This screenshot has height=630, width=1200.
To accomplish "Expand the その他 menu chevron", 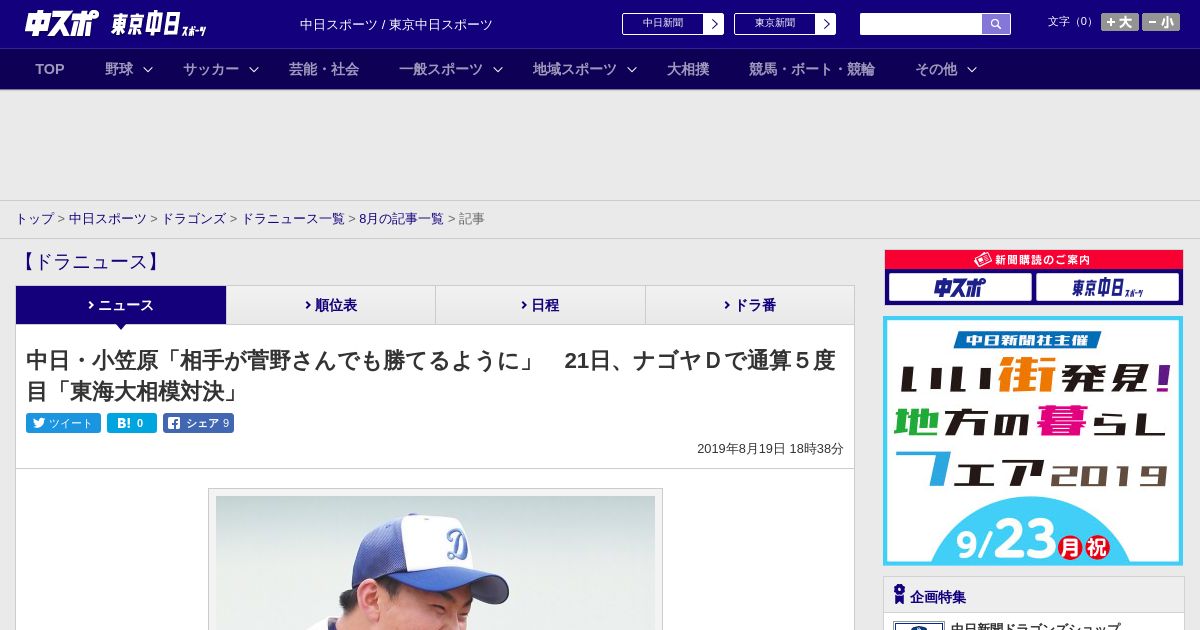I will [x=972, y=69].
